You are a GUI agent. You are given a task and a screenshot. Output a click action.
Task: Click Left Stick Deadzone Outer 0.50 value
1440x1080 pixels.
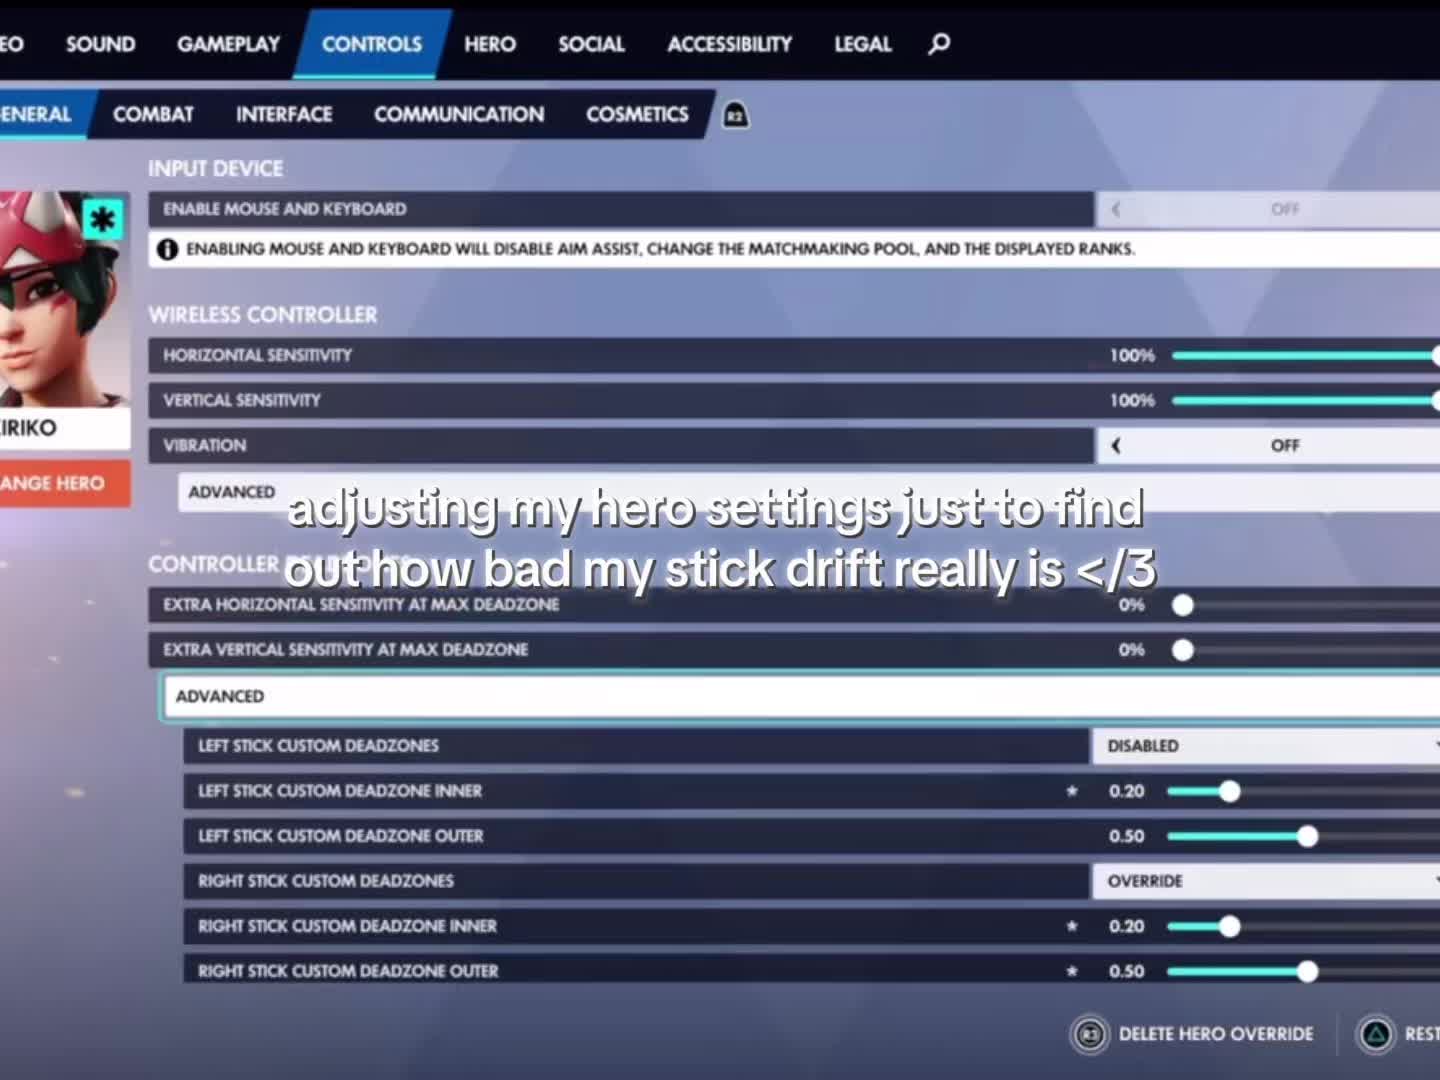1126,836
